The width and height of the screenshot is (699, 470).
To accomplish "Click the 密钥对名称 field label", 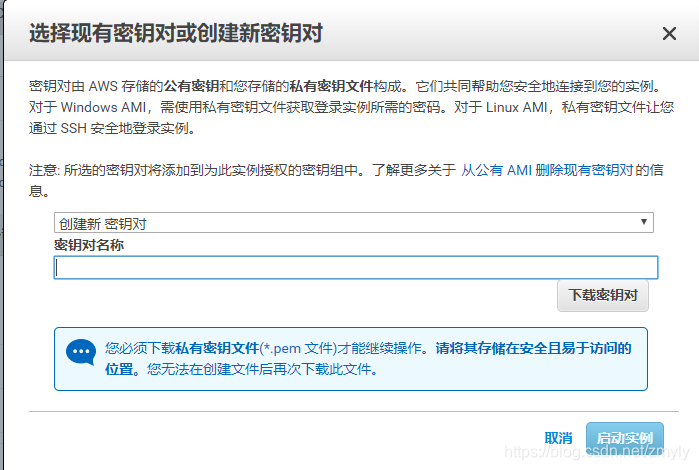I will (x=88, y=245).
